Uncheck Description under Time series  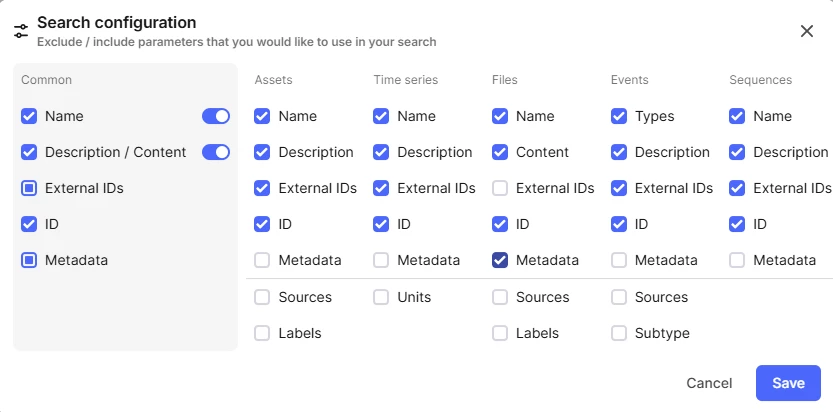[x=381, y=152]
